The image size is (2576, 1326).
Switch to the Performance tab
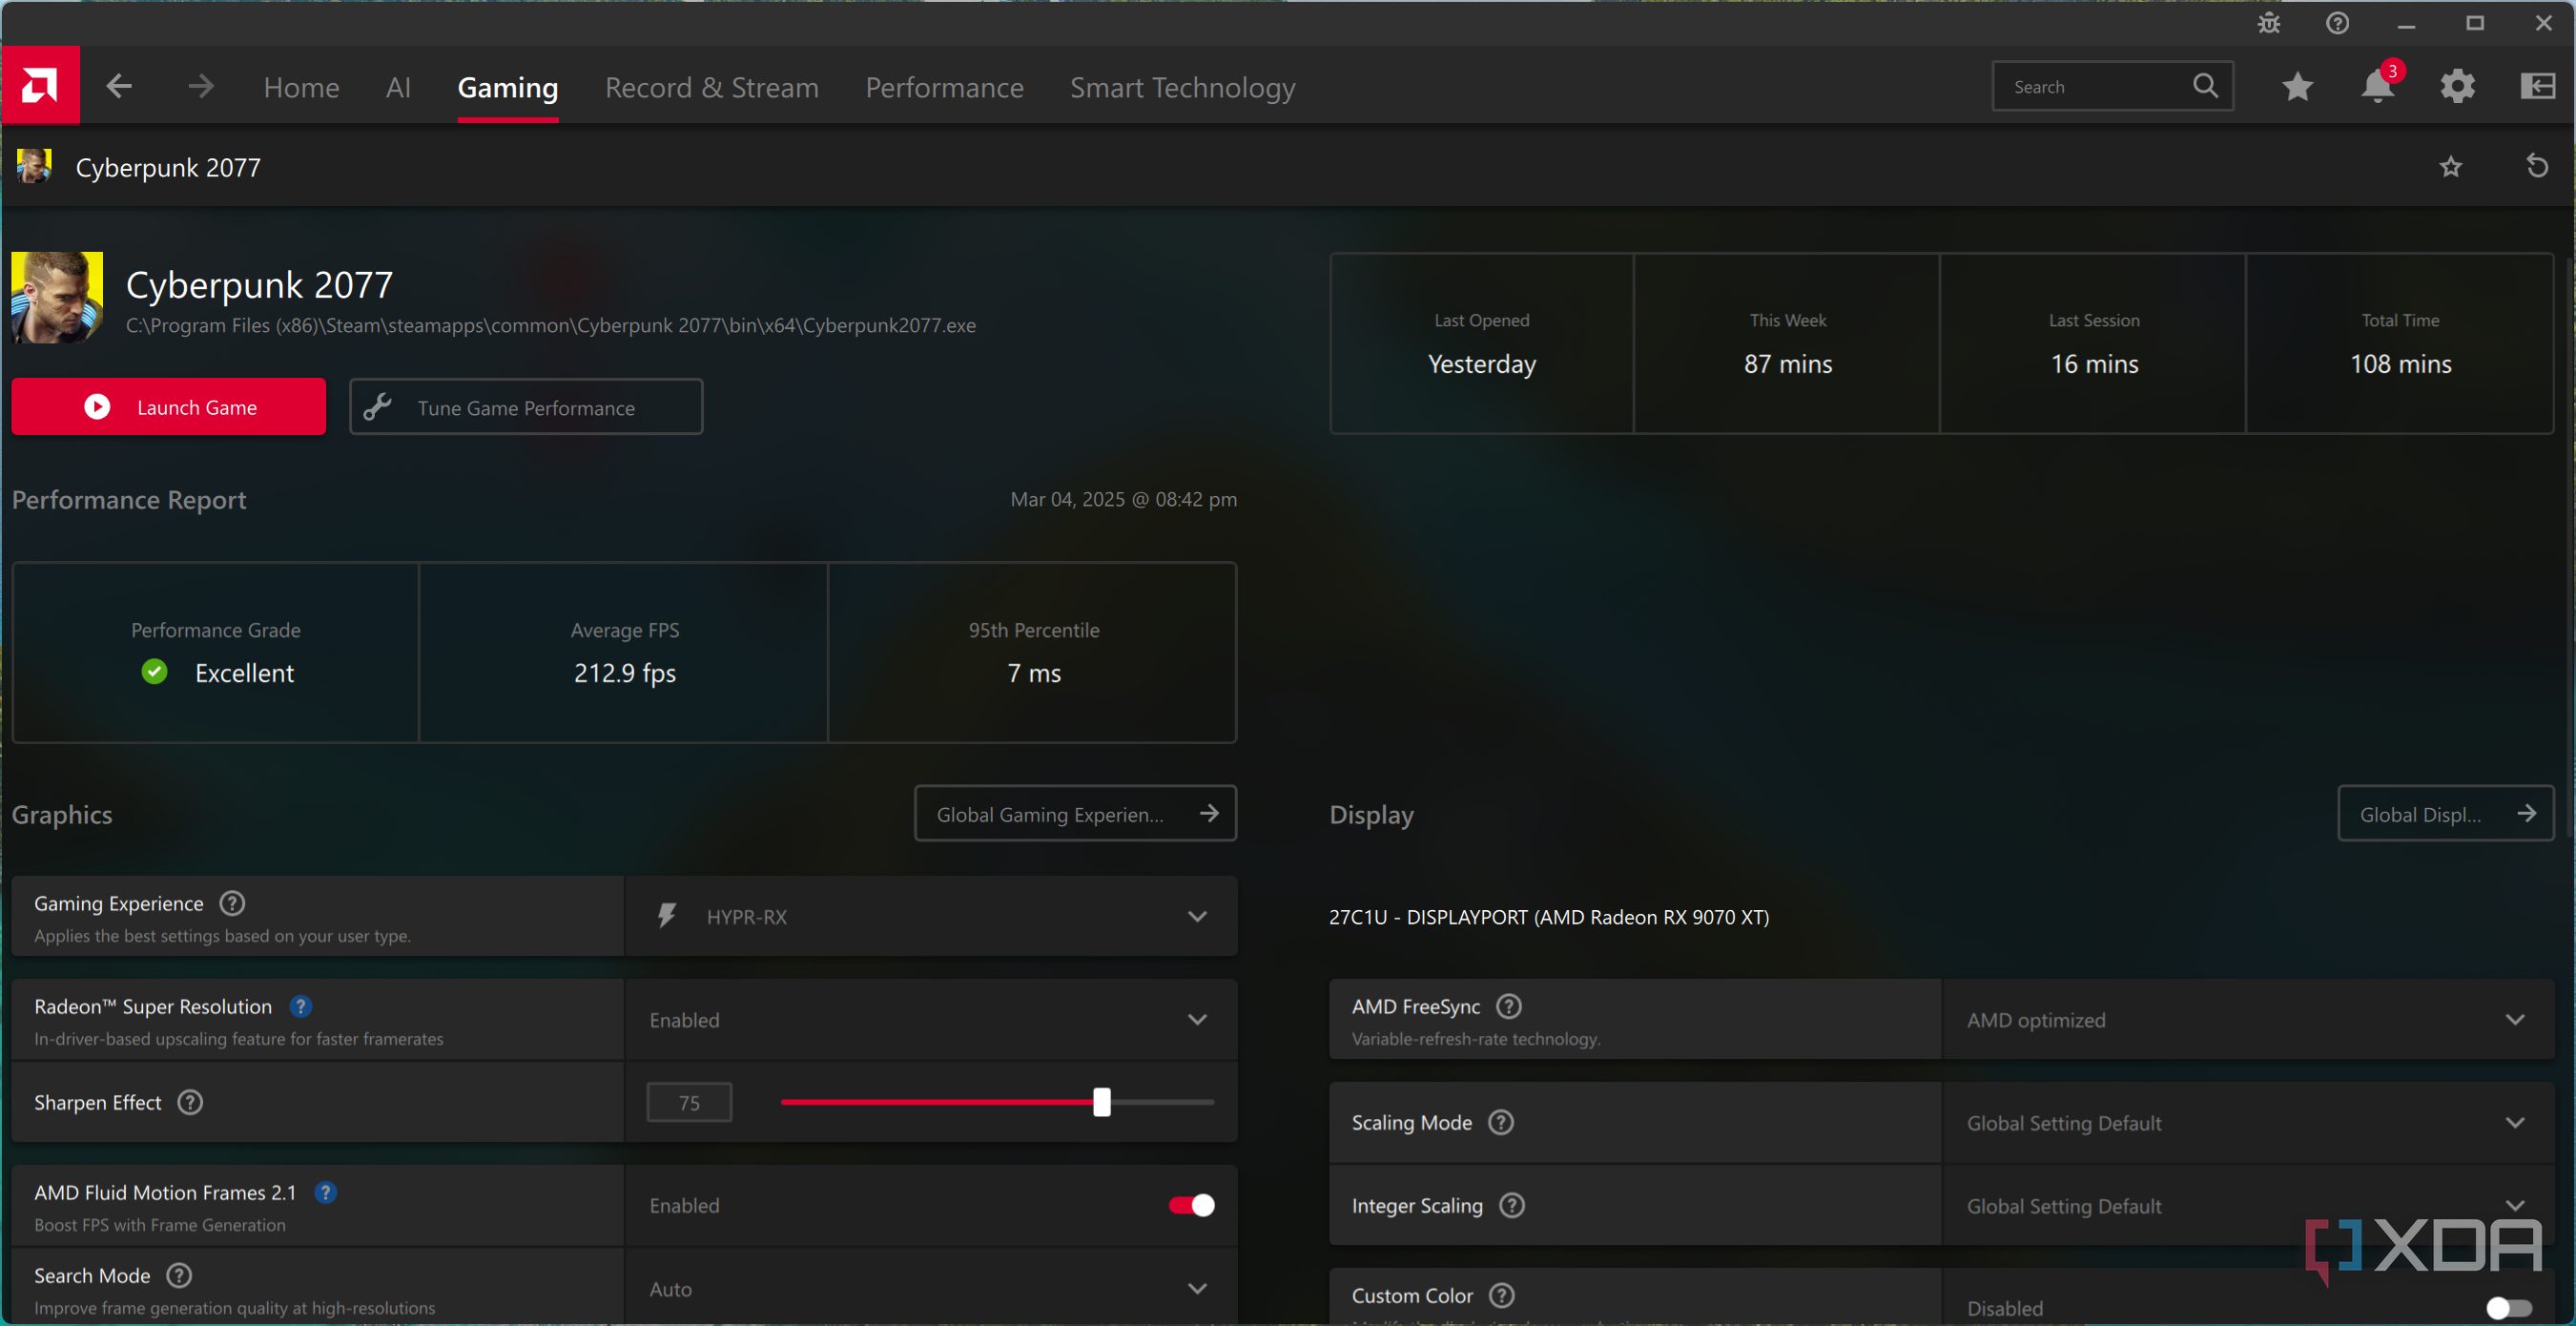pyautogui.click(x=944, y=88)
